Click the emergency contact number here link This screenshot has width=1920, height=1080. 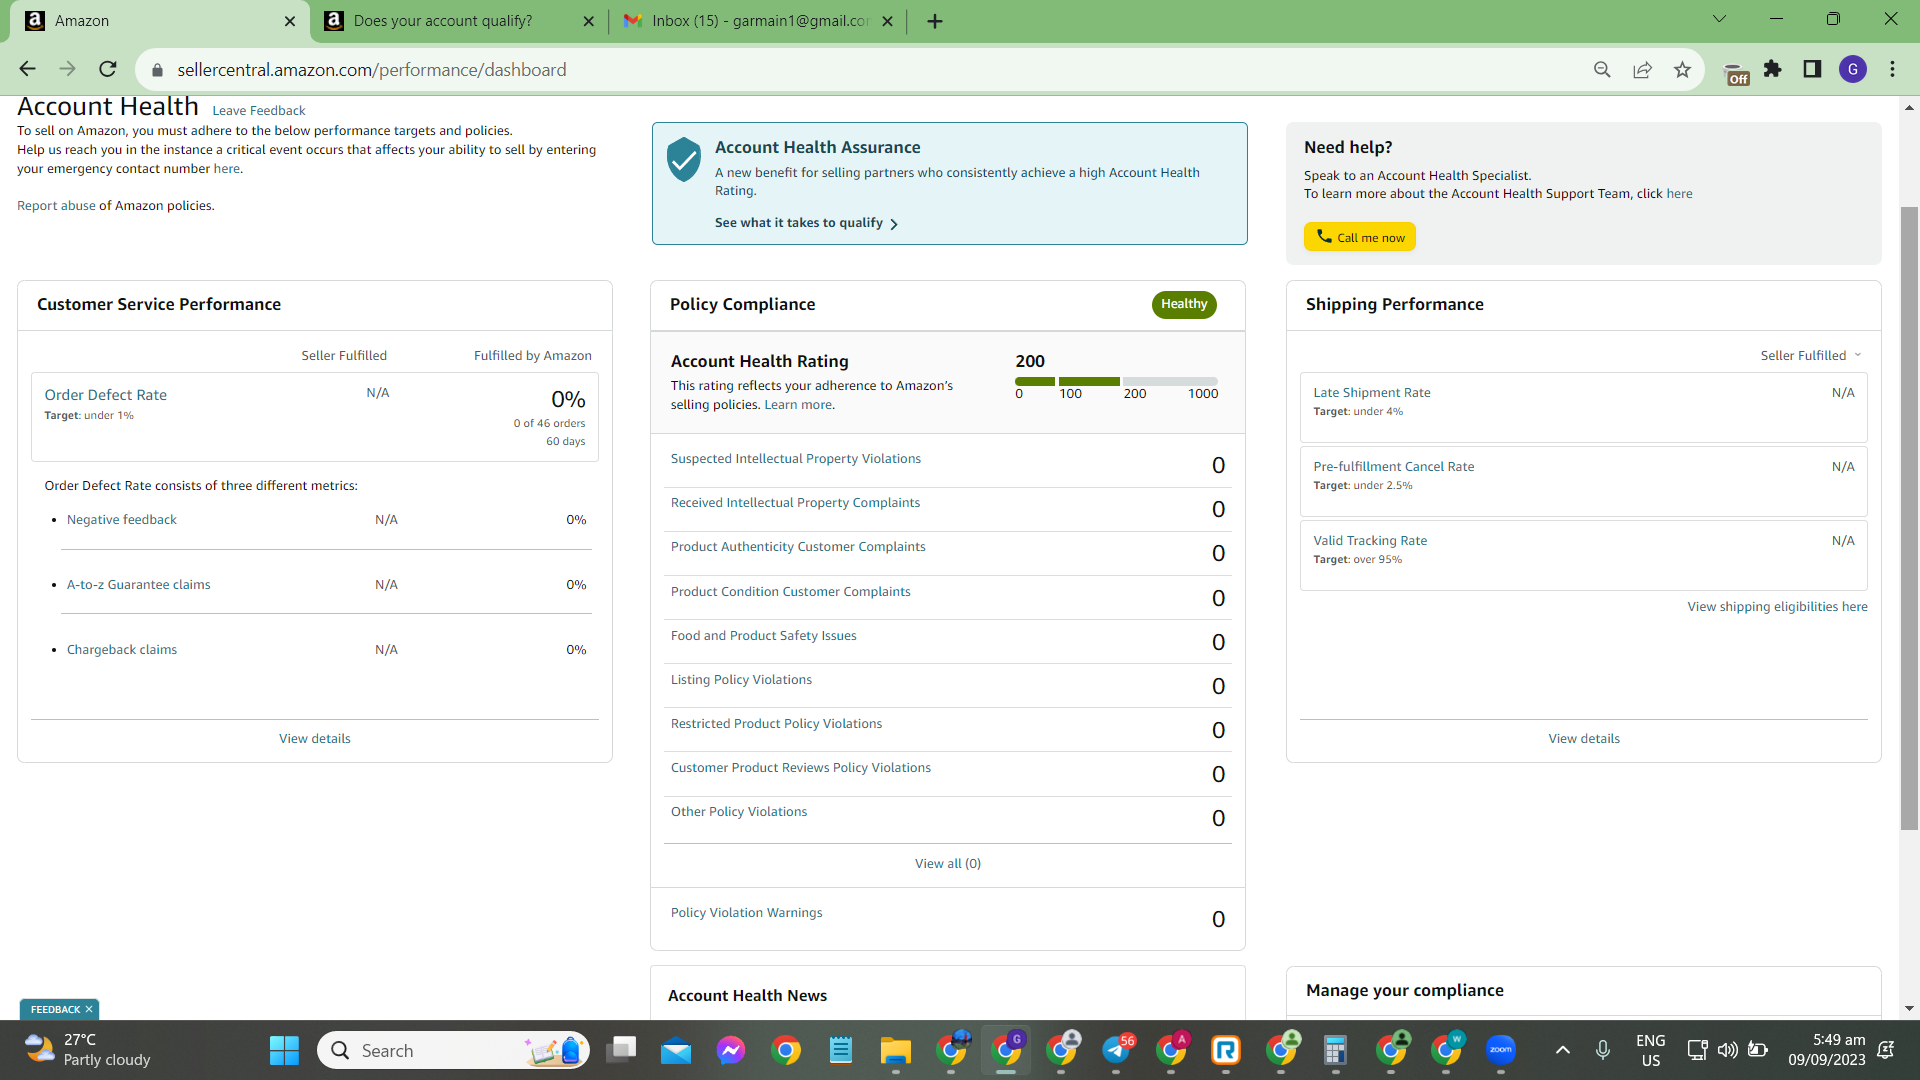point(226,168)
